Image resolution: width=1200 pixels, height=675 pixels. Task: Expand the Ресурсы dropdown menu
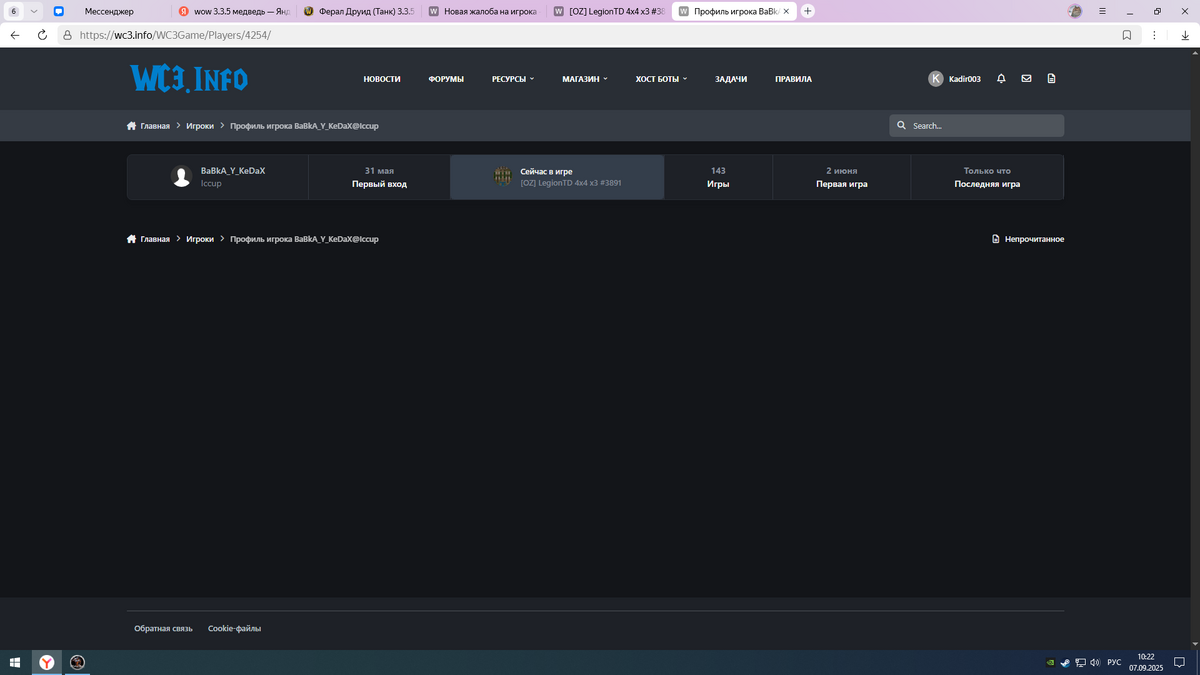512,79
